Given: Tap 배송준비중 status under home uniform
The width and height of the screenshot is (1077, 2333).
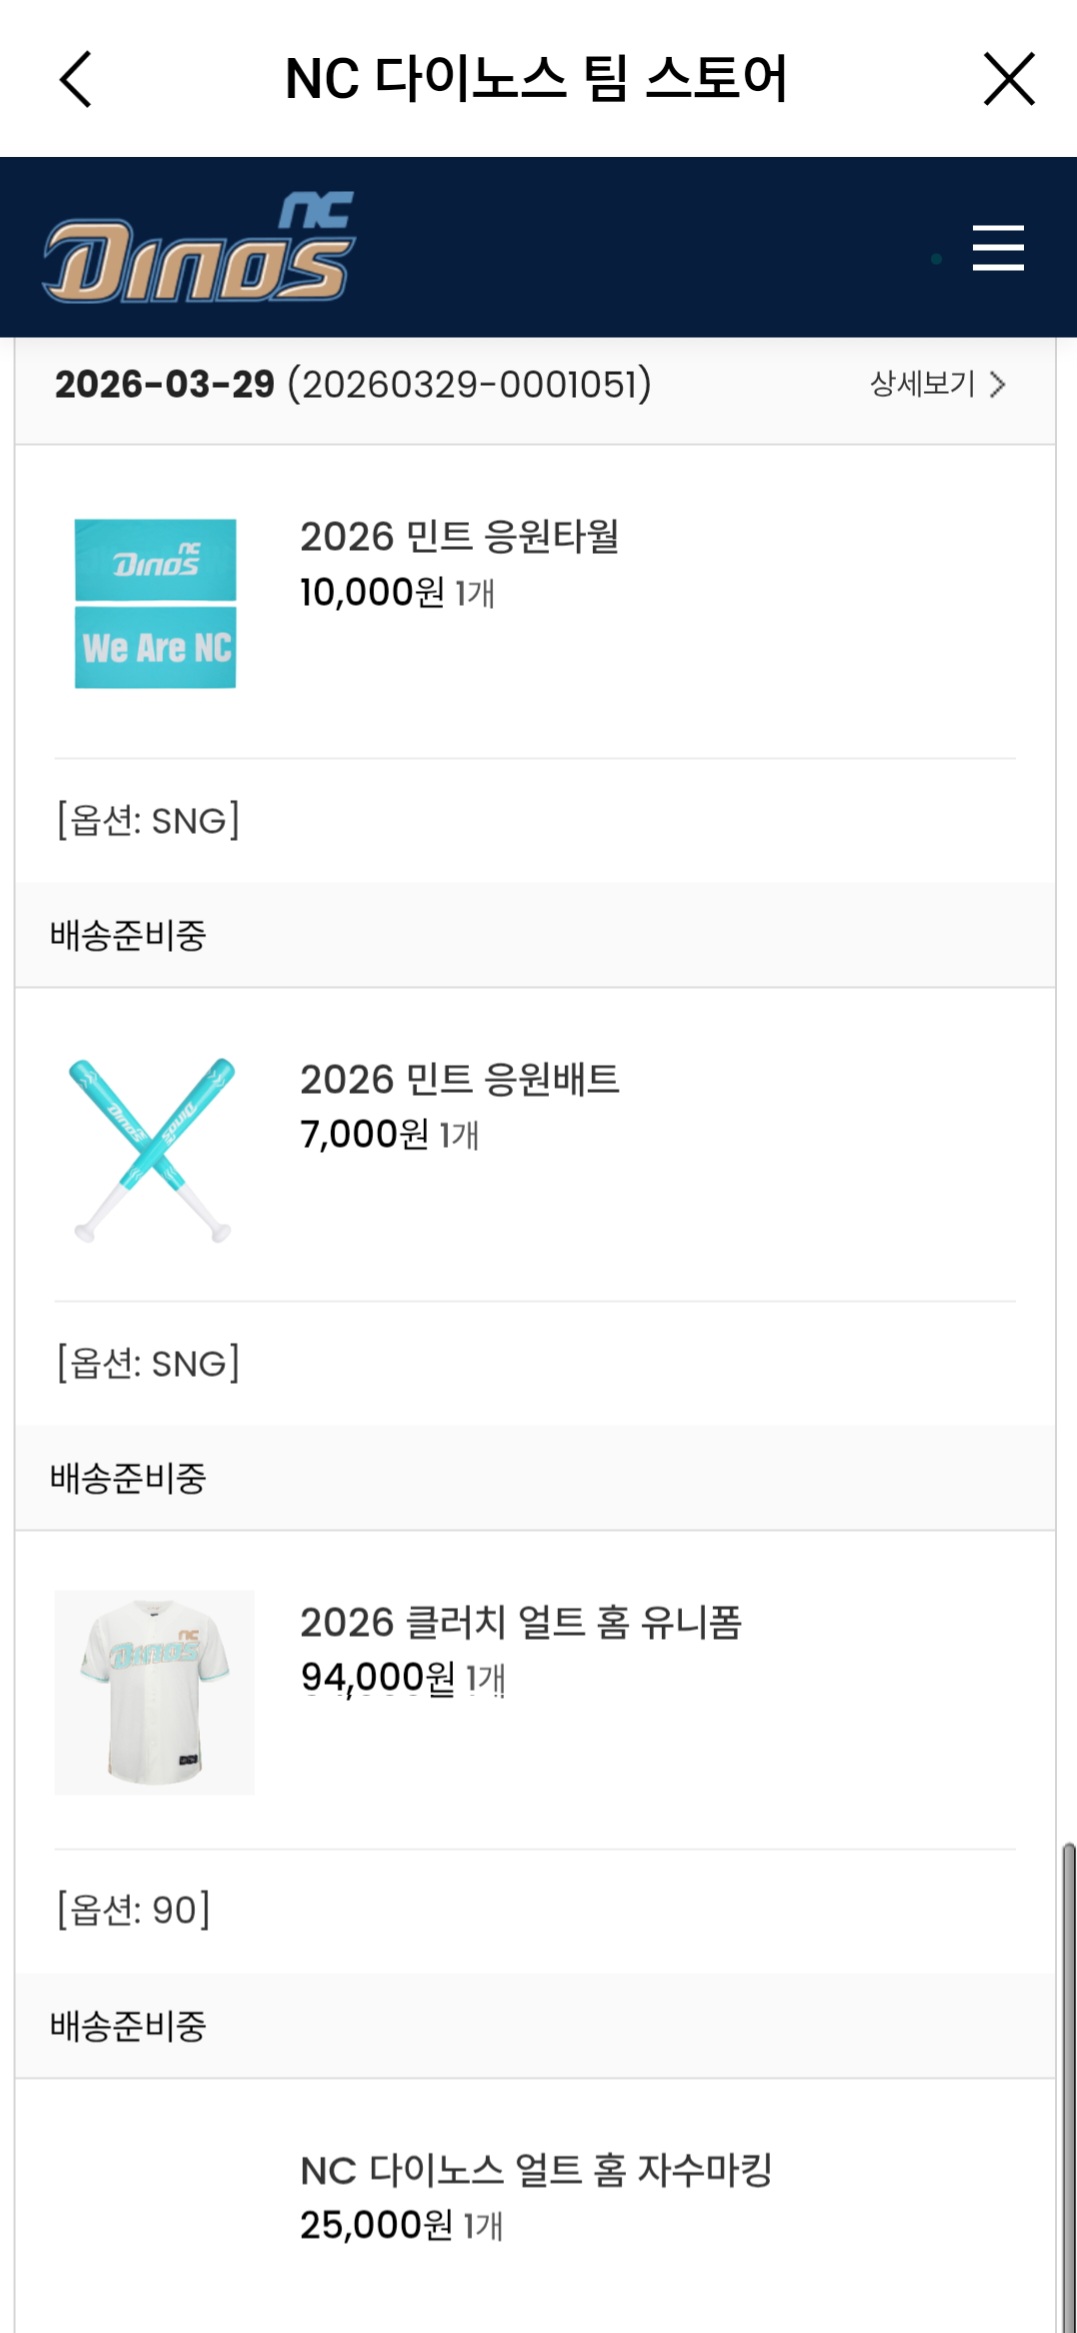Looking at the screenshot, I should click(x=128, y=2026).
